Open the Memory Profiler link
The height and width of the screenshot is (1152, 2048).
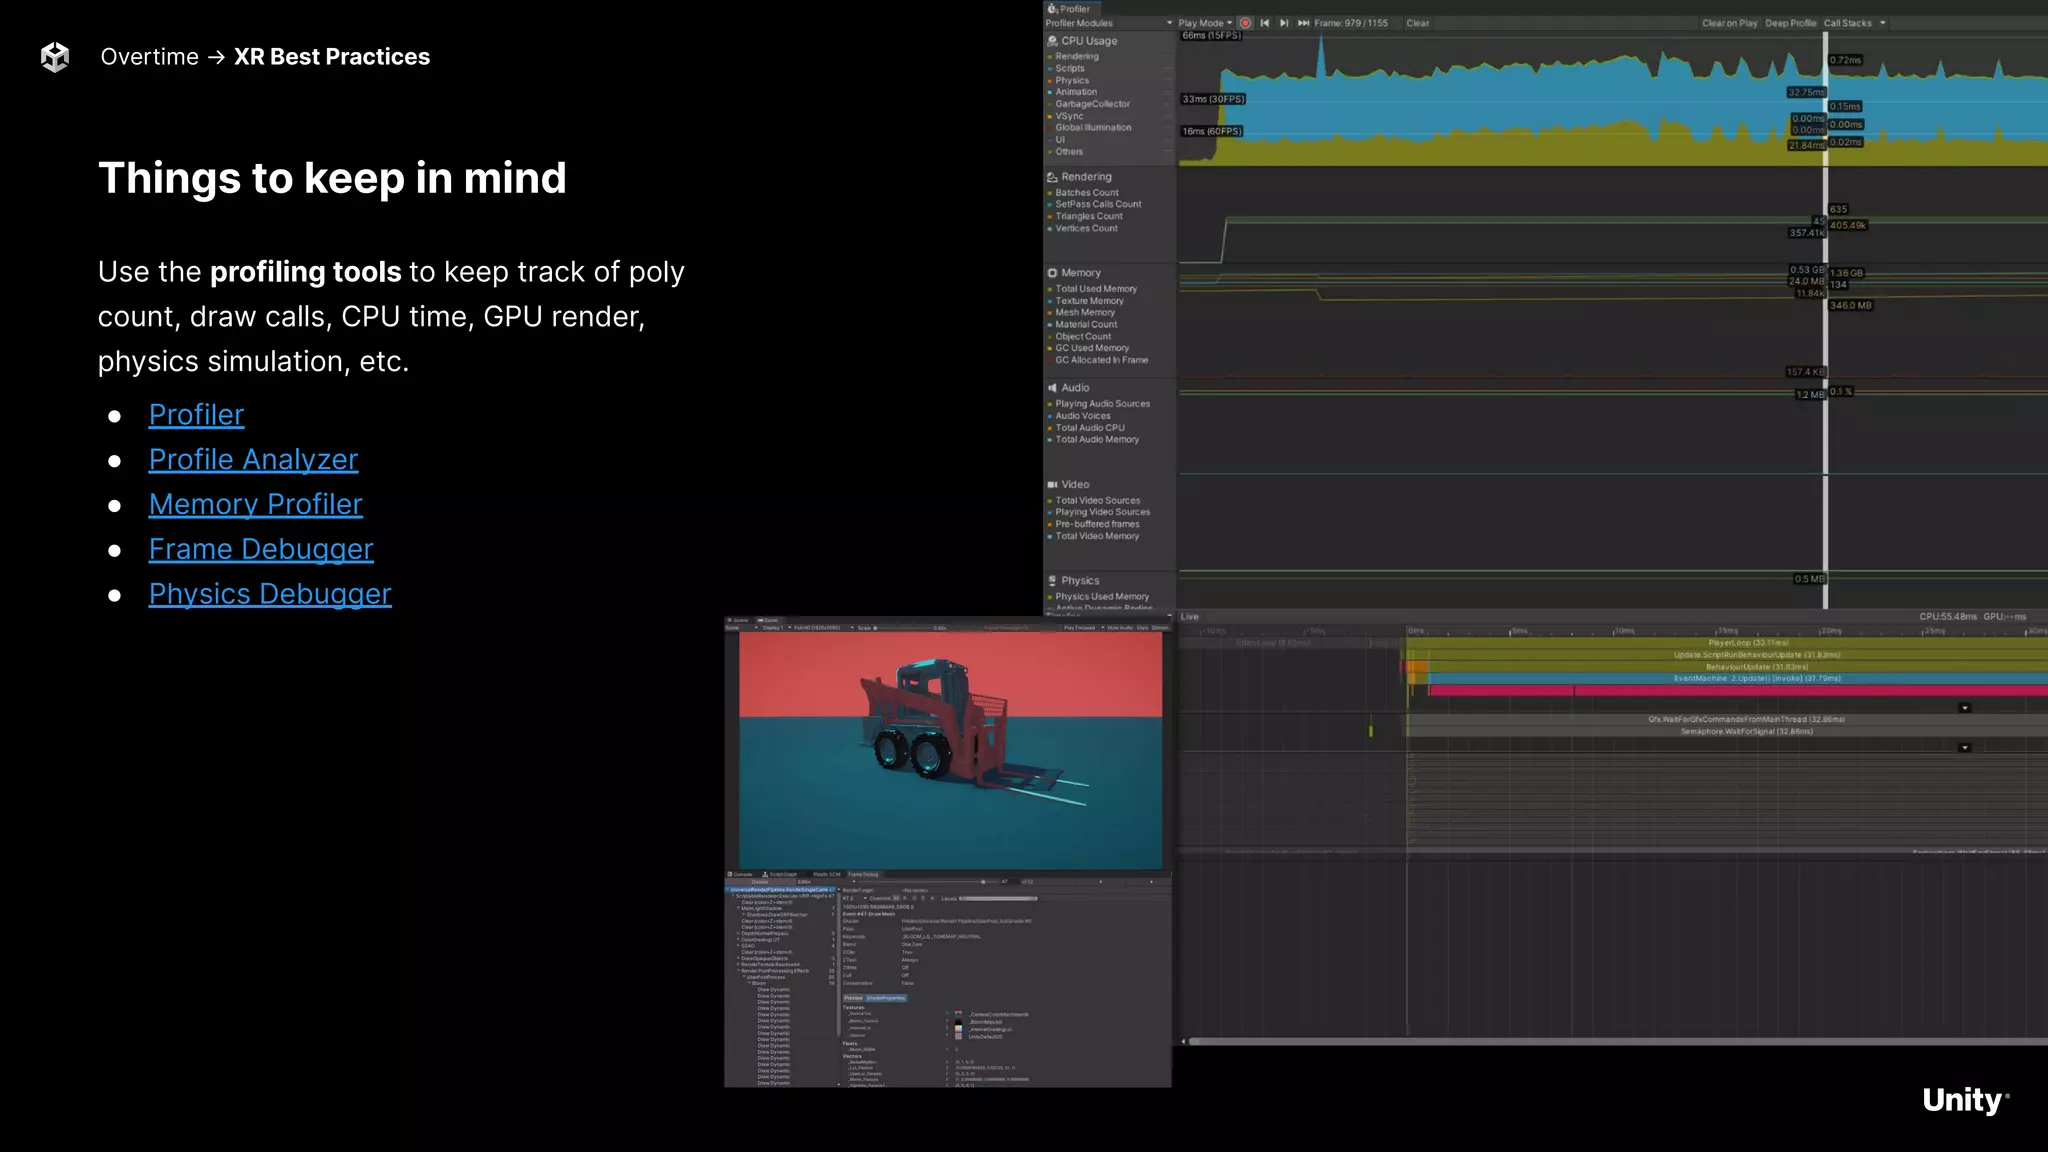pyautogui.click(x=256, y=505)
